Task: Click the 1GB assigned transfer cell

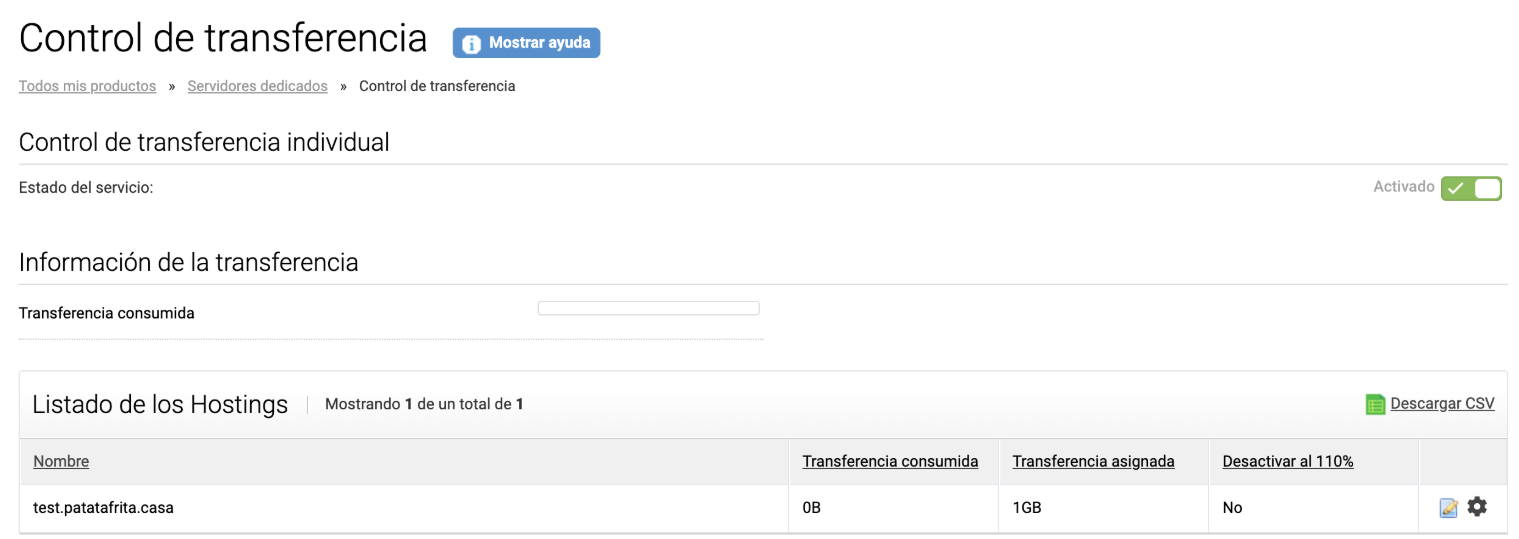Action: (1027, 508)
